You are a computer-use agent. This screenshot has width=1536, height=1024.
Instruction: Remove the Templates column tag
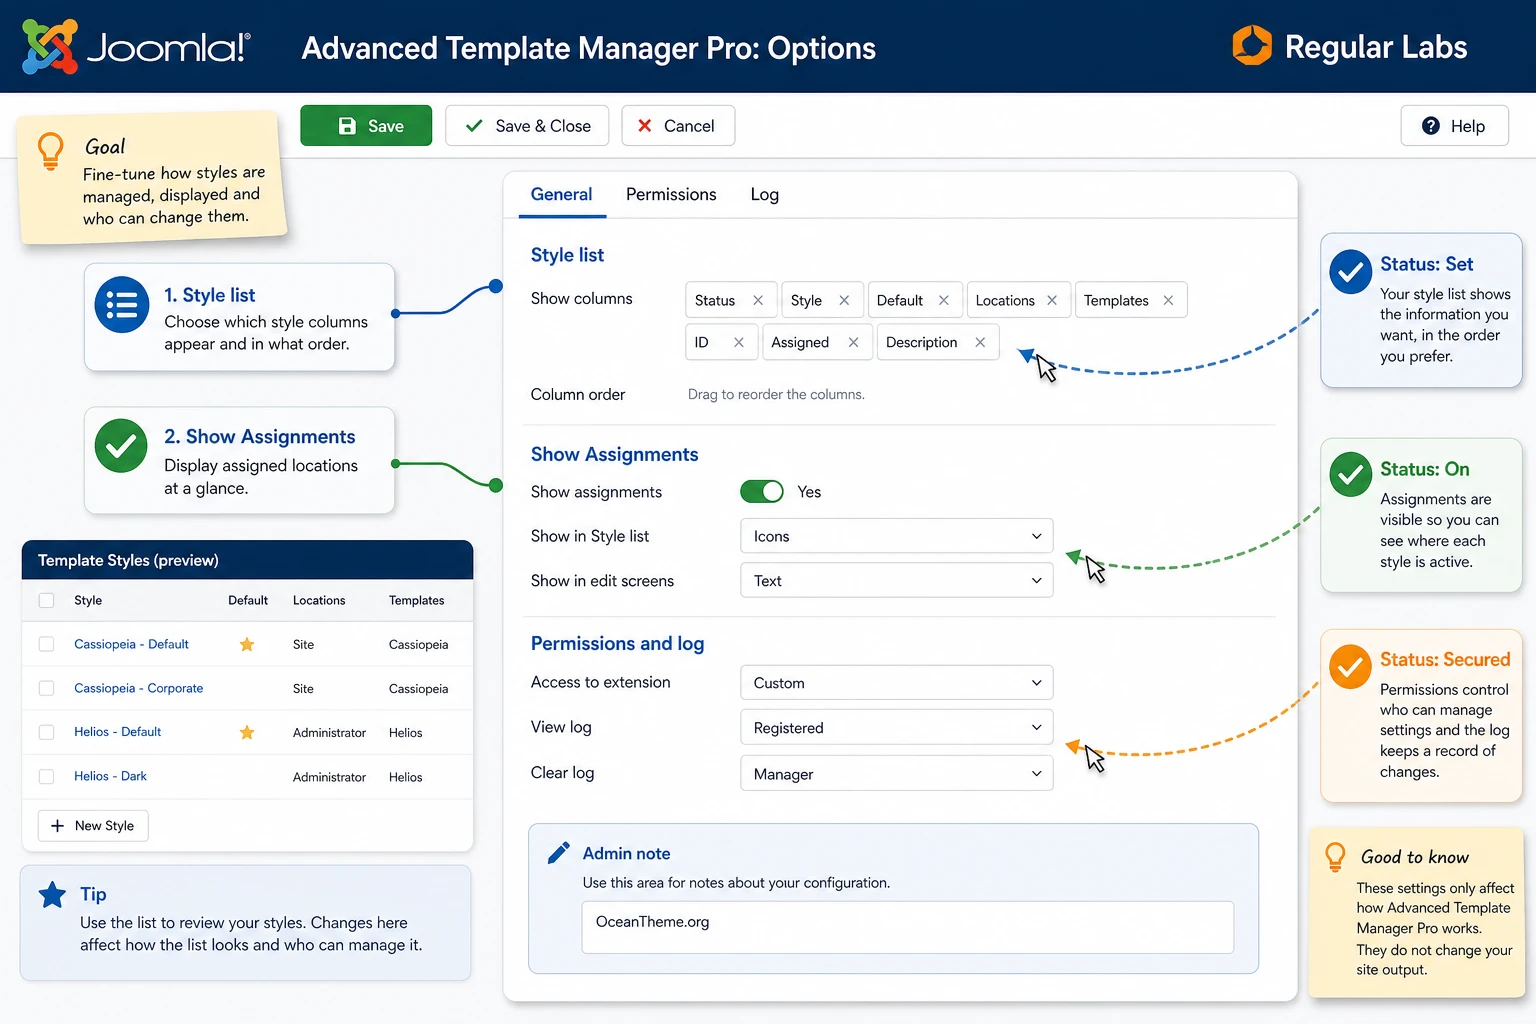click(x=1168, y=300)
